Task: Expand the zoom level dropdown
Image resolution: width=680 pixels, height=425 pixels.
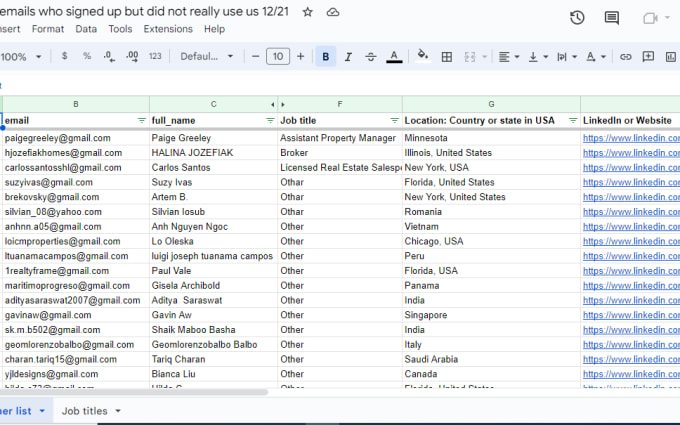Action: tap(38, 57)
